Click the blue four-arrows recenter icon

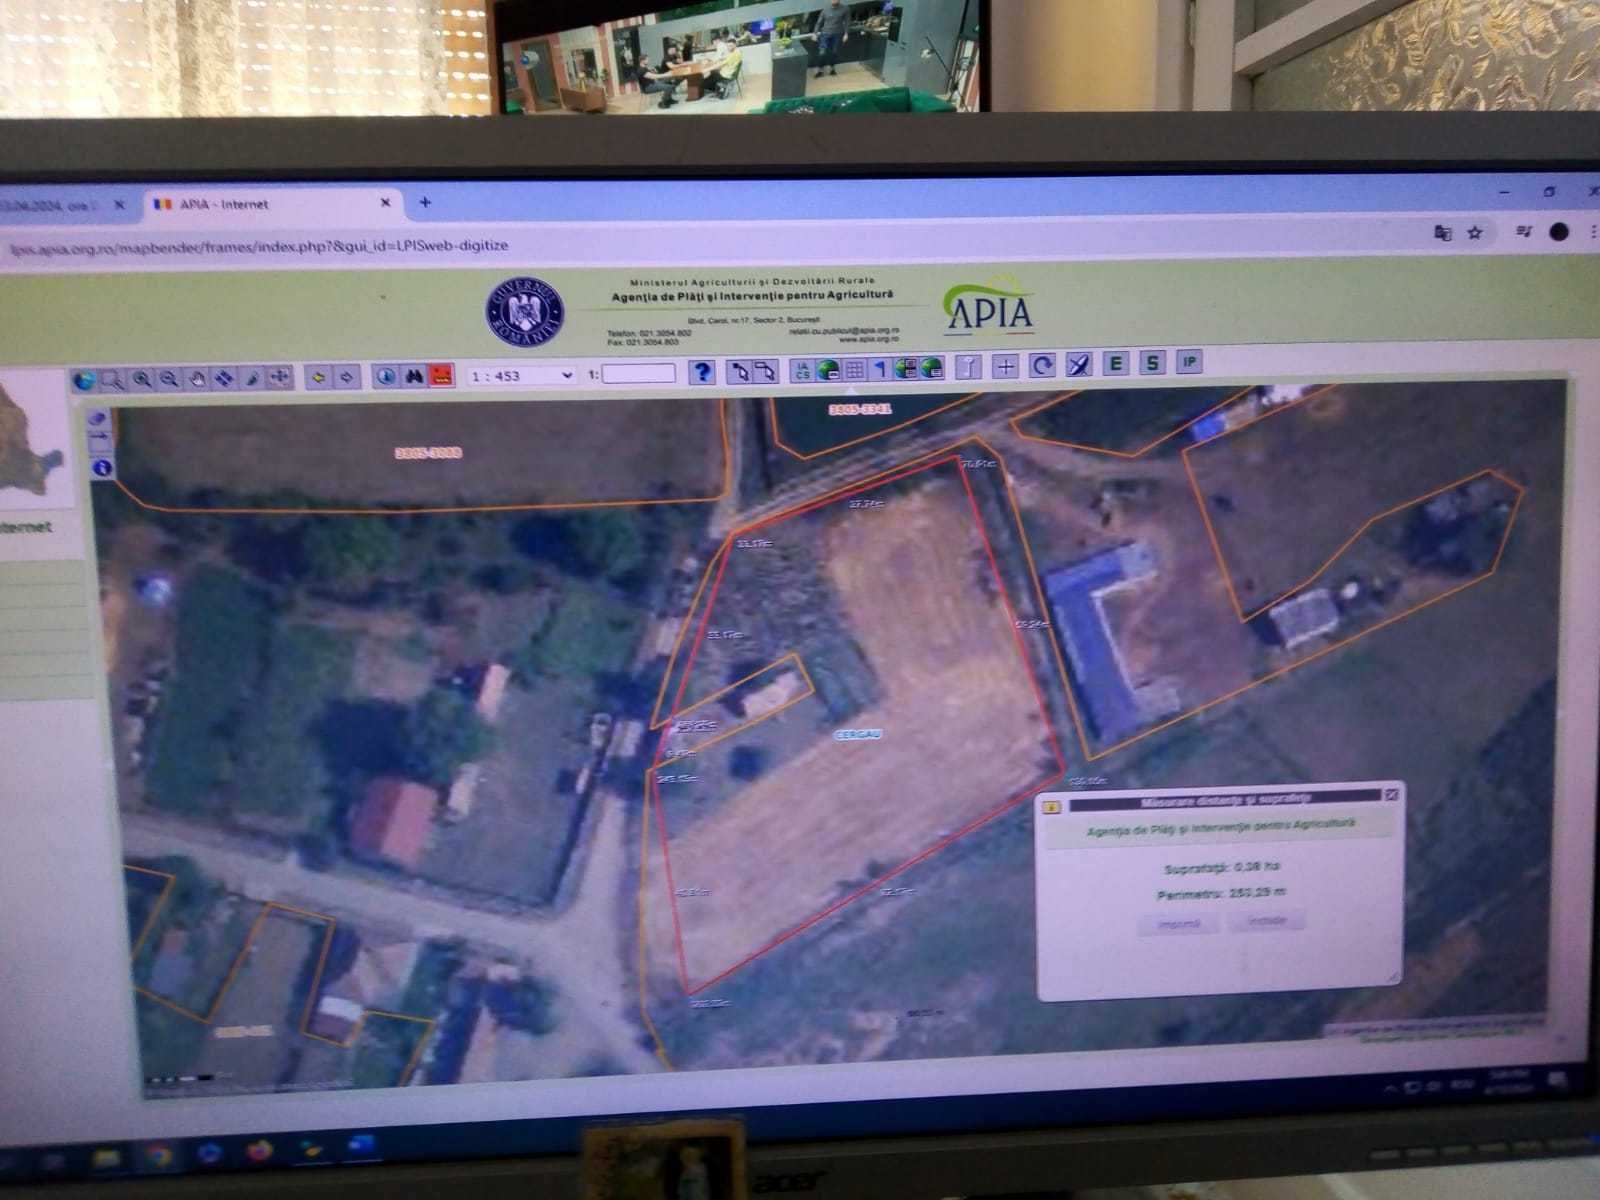coord(224,378)
